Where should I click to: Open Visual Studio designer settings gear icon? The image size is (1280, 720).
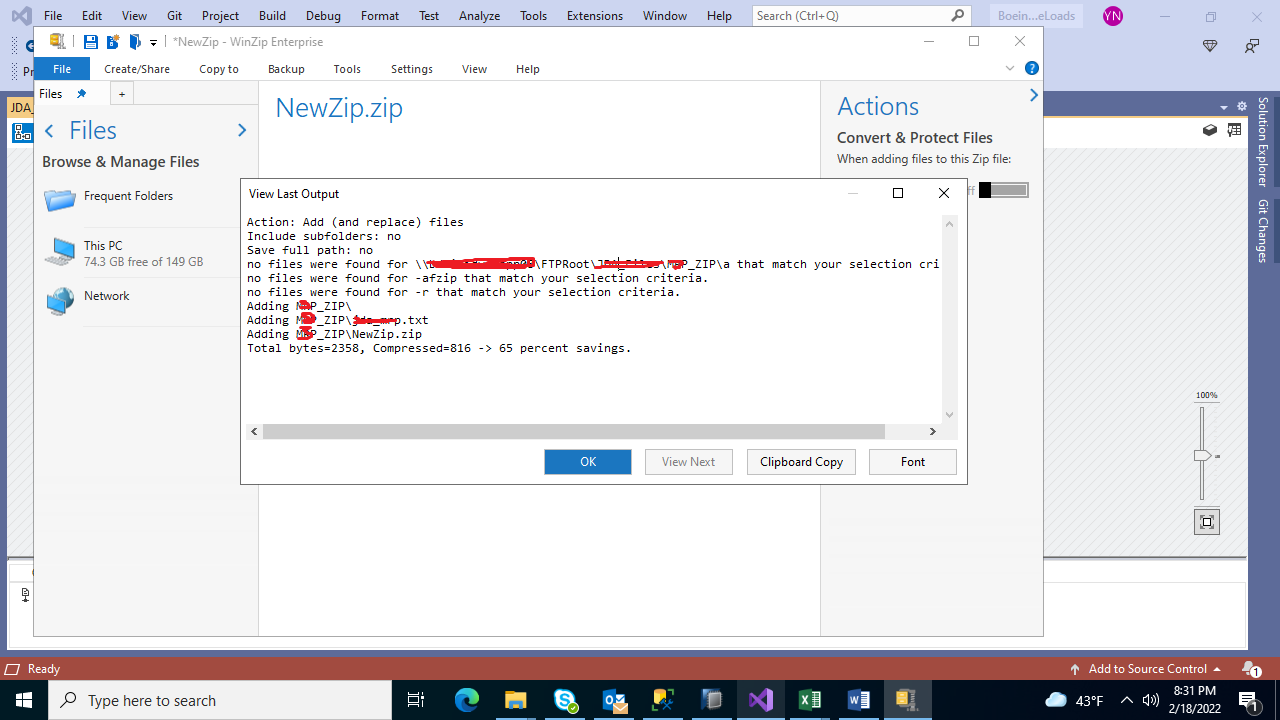coord(1241,107)
